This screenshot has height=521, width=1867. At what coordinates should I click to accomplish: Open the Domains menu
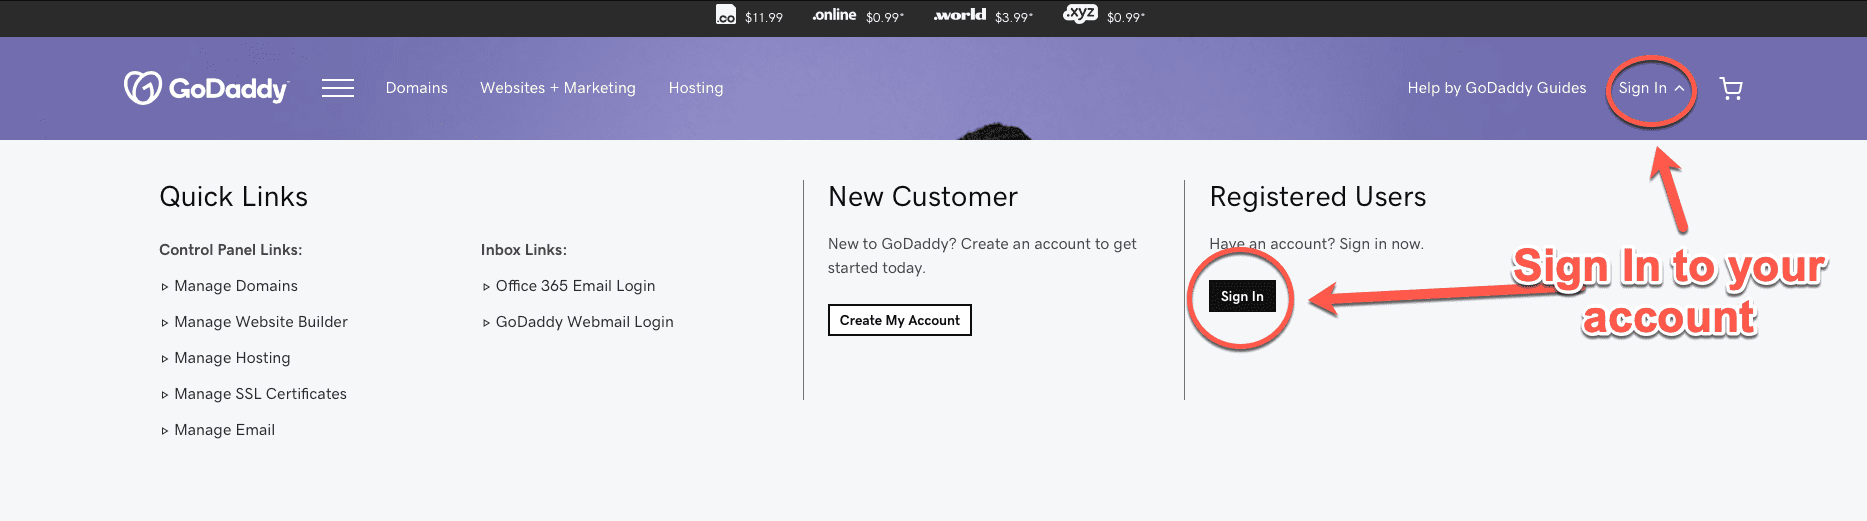click(416, 88)
